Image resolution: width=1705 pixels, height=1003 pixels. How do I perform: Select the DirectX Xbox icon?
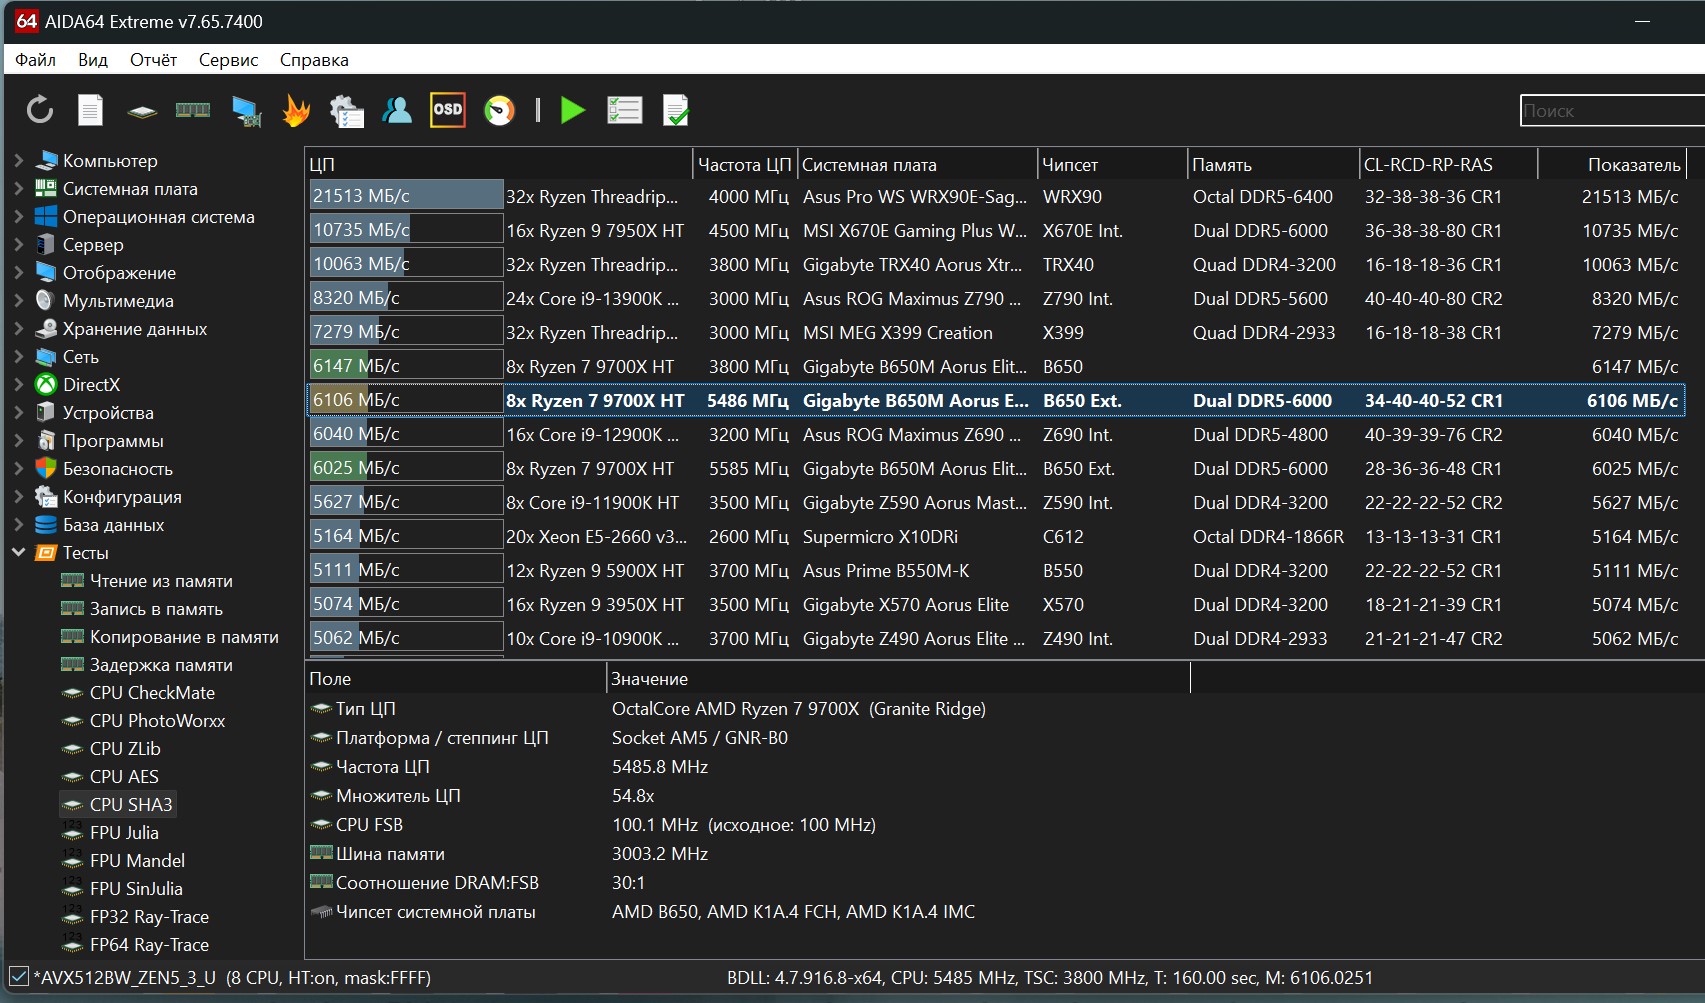[x=46, y=384]
